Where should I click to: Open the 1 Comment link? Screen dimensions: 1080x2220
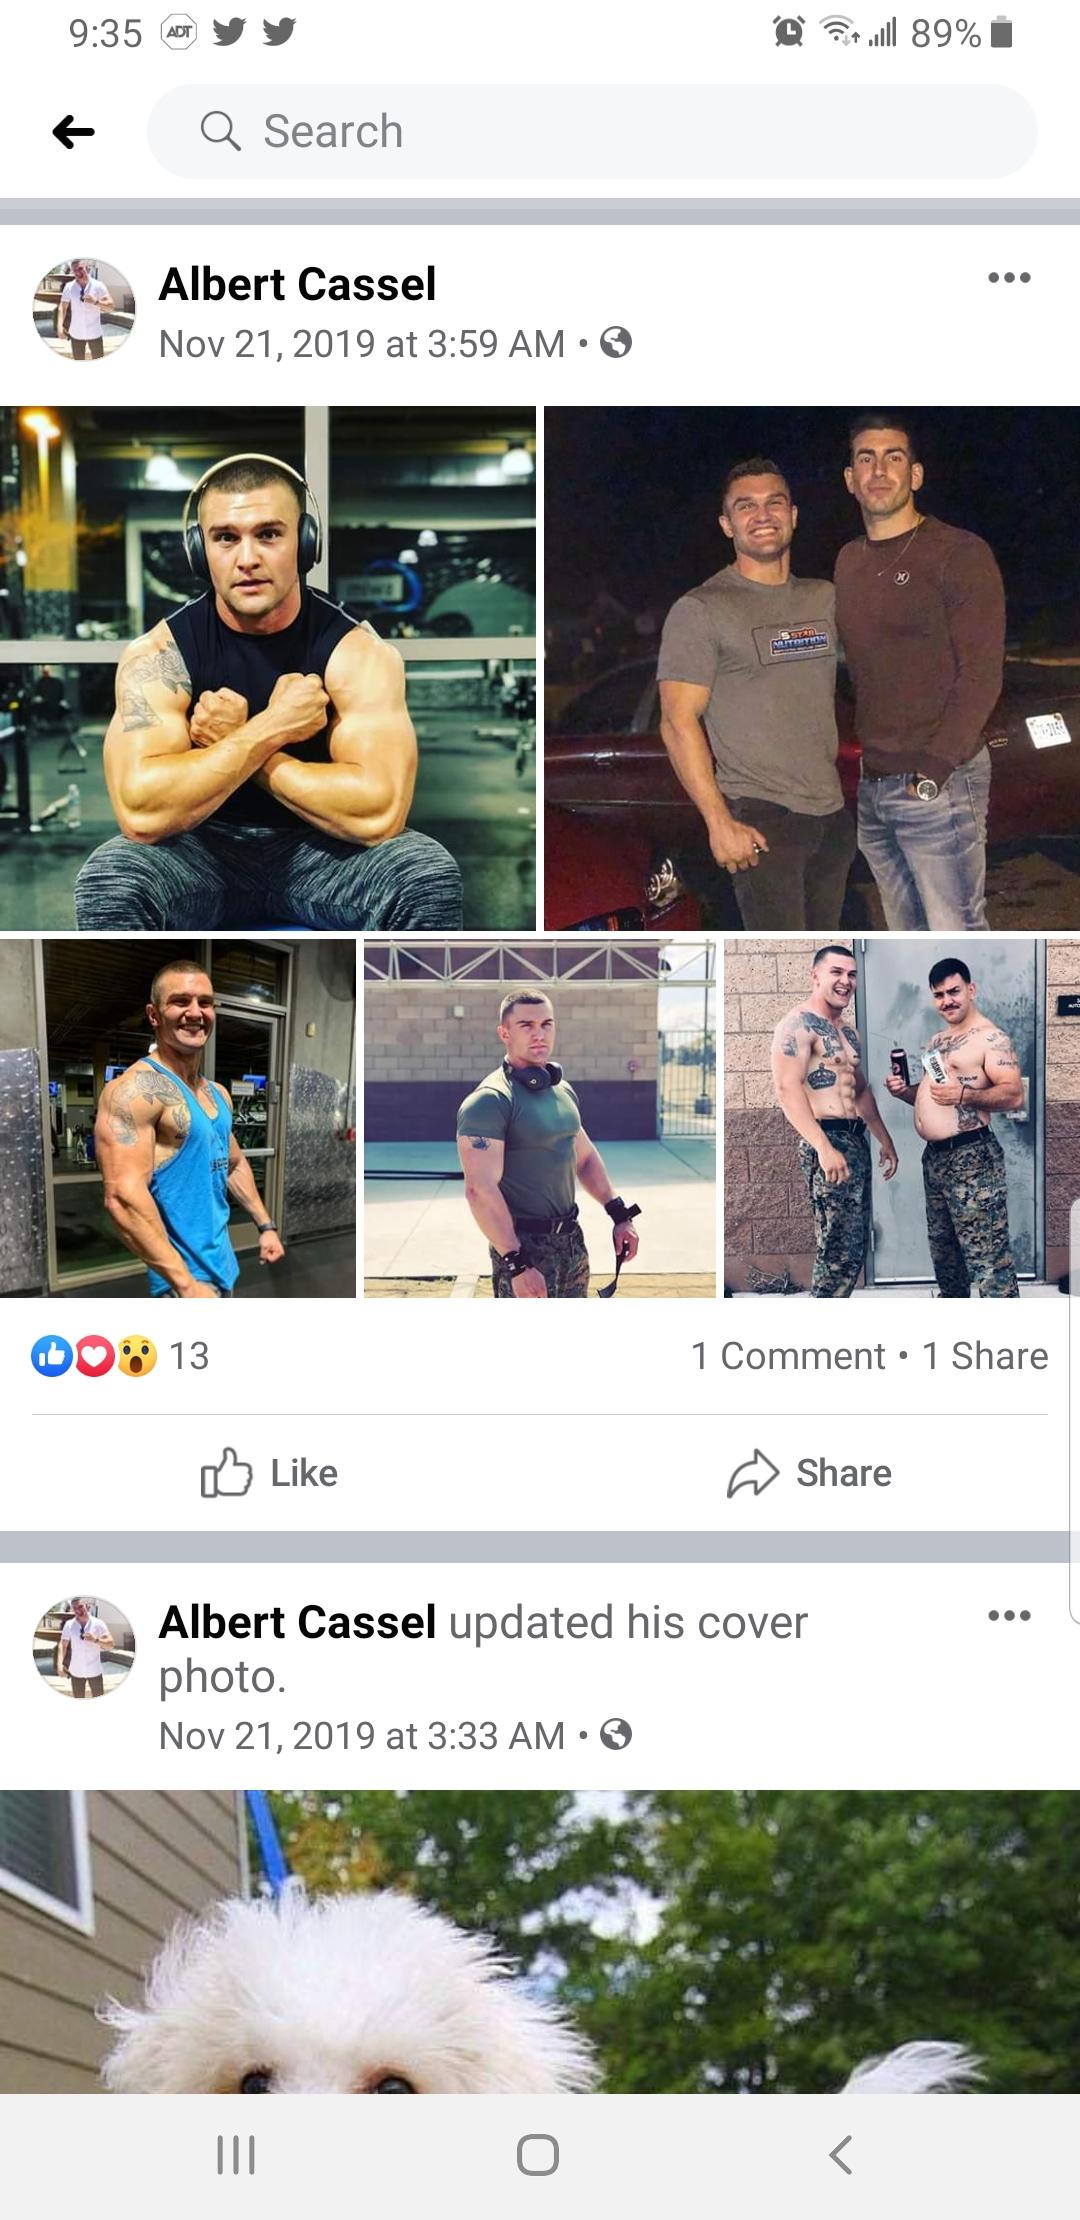[788, 1356]
